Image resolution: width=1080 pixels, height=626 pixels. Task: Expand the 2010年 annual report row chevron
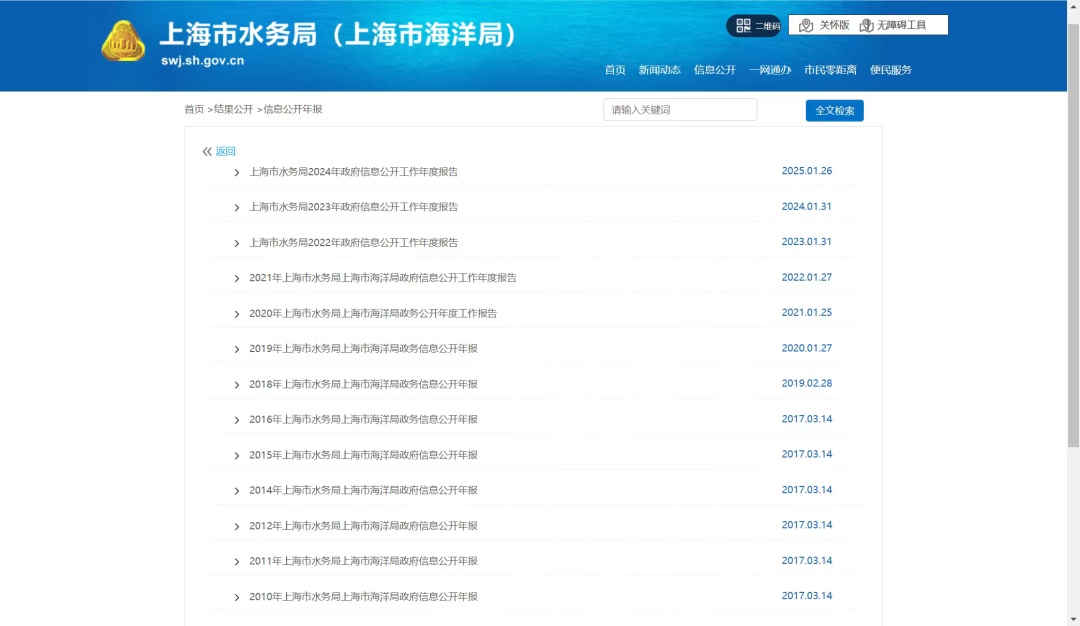(237, 597)
